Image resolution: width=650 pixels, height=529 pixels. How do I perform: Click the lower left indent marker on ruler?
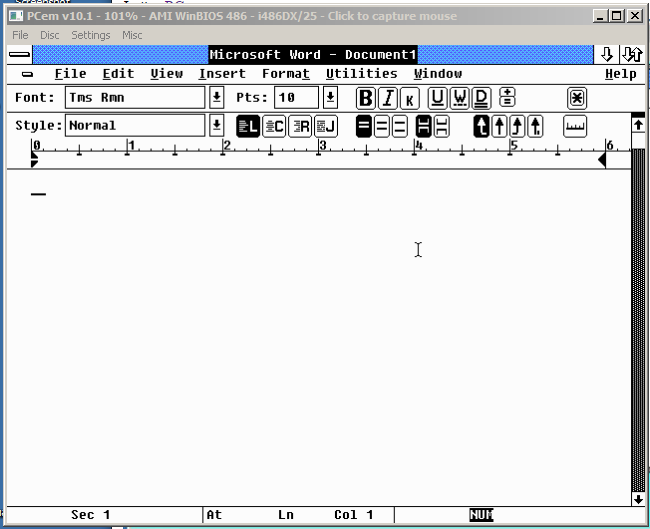pos(34,163)
